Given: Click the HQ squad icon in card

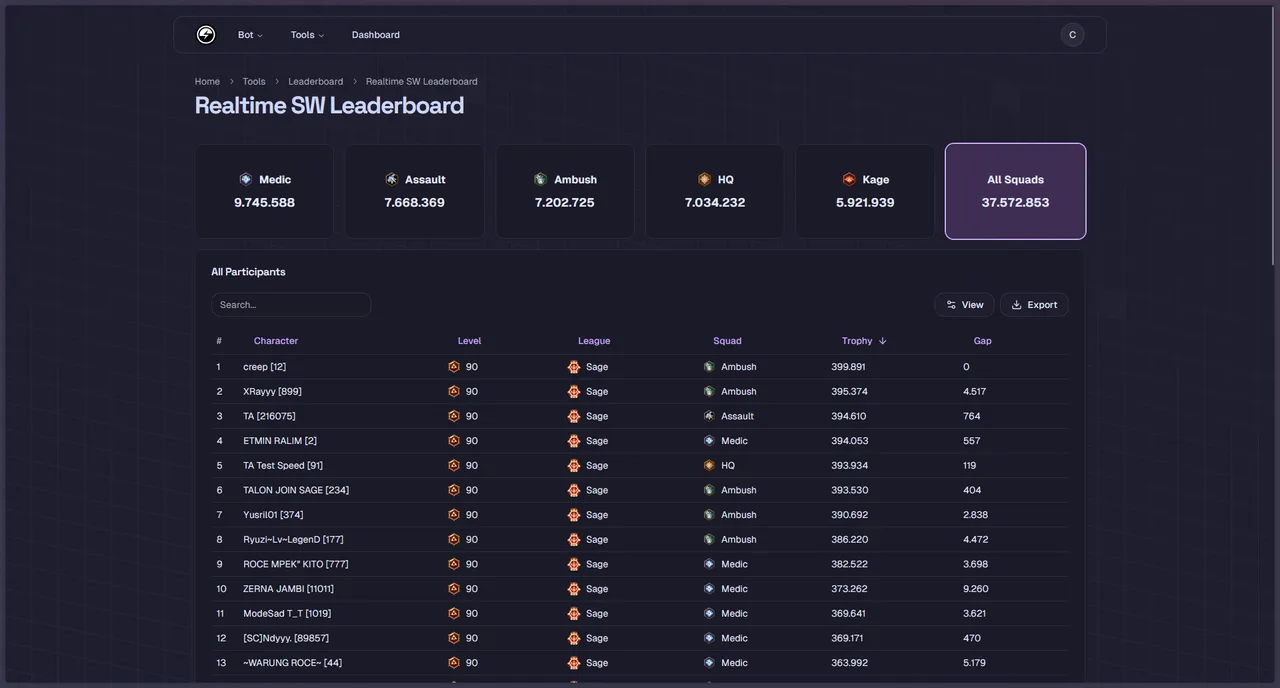Looking at the screenshot, I should [705, 179].
